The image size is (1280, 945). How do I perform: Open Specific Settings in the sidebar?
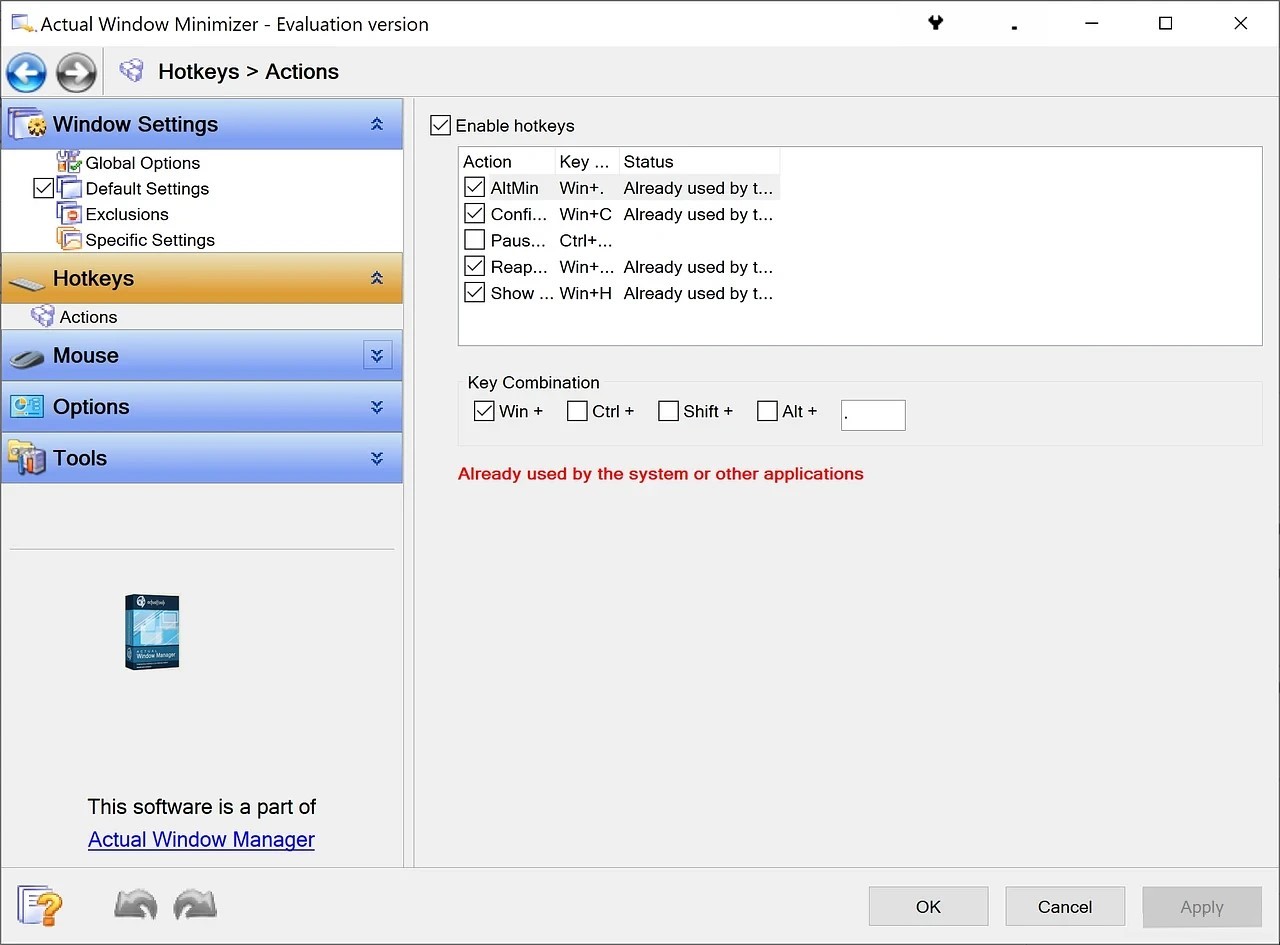click(x=149, y=239)
